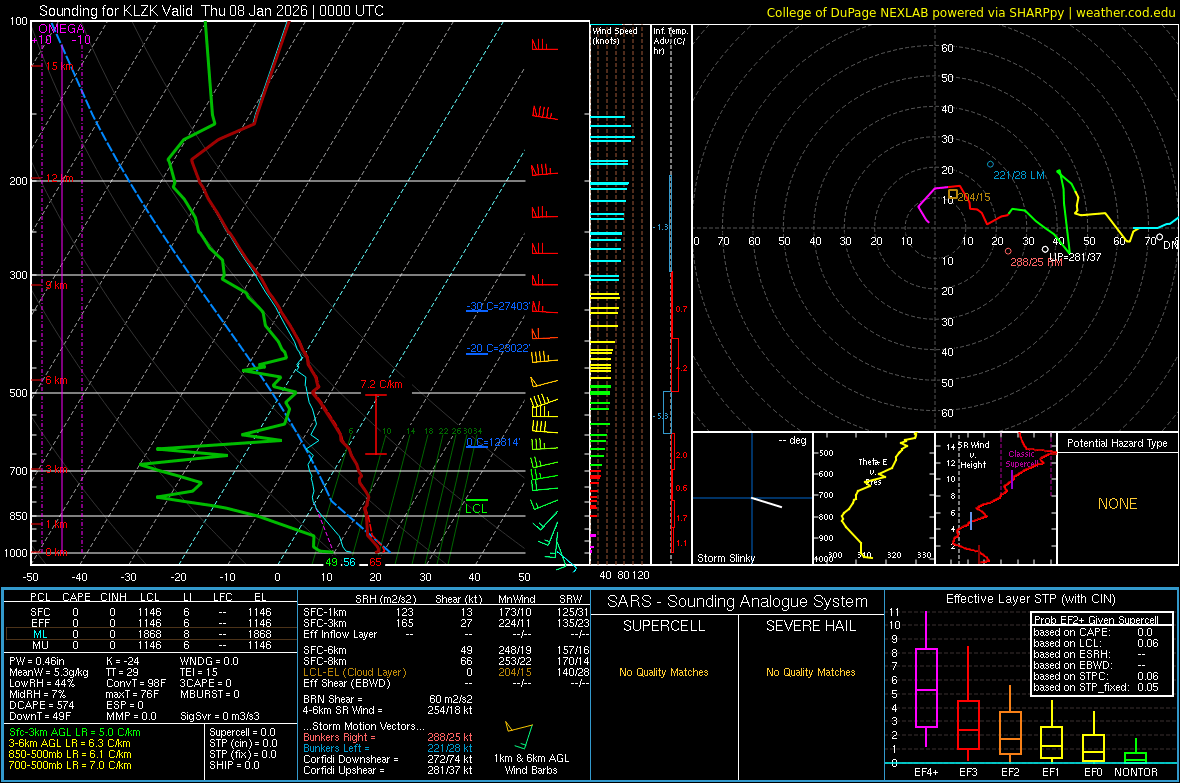Click the -30 C=27403' level label
The image size is (1180, 783).
[x=498, y=306]
